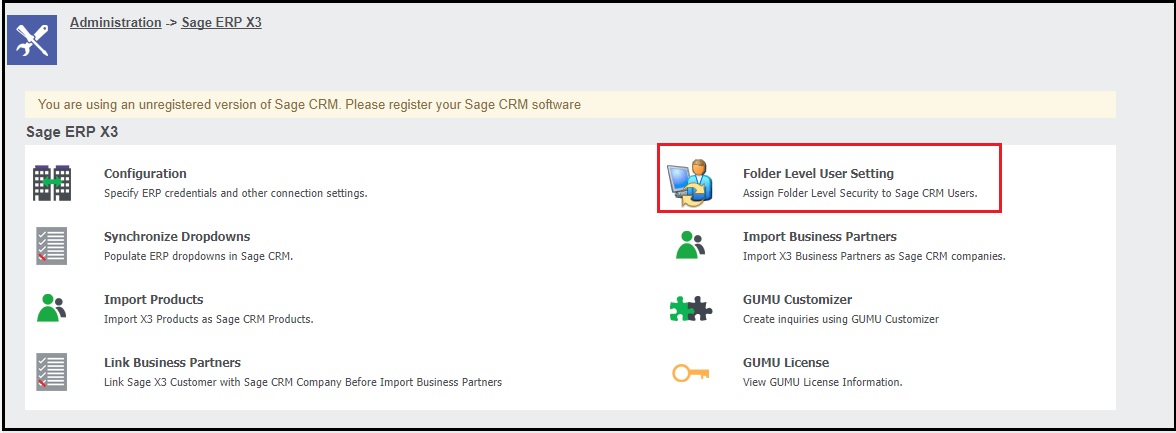Open the Import Products option
The width and height of the screenshot is (1176, 433).
coord(153,300)
